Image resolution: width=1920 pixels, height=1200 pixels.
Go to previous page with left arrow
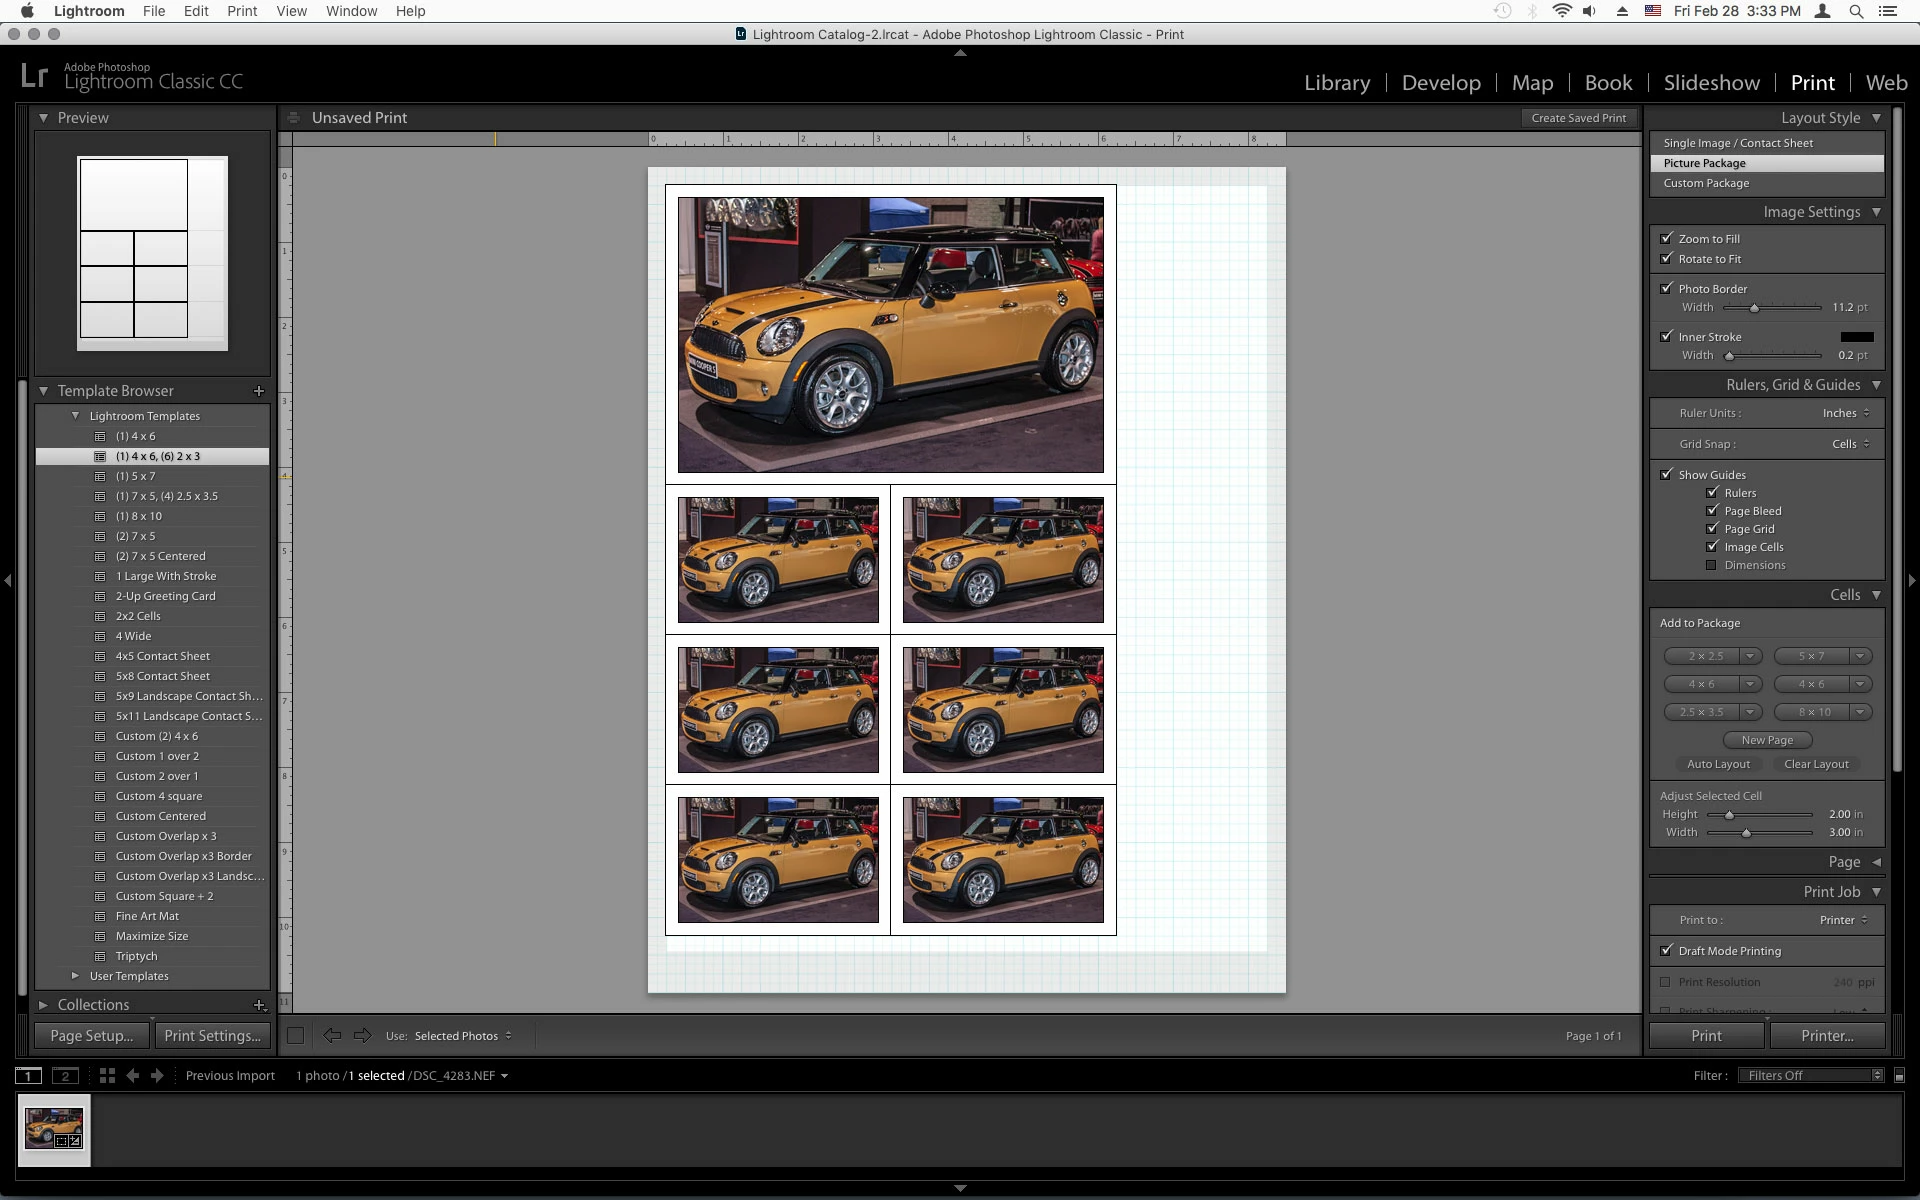pos(332,1036)
